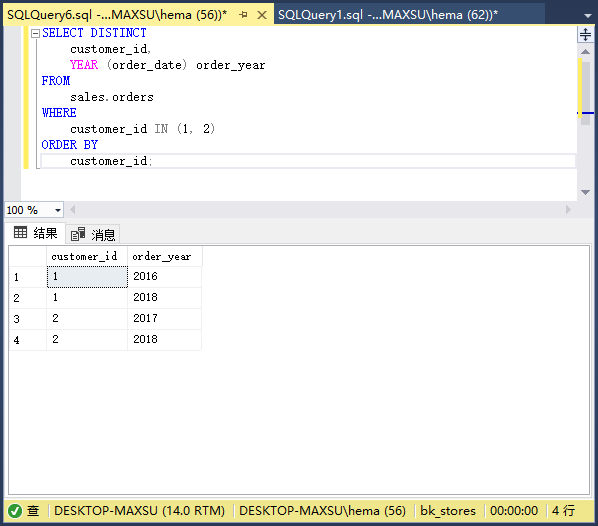Click the vertical scrollbar up arrow
Screen dimensions: 598x526
(x=585, y=51)
